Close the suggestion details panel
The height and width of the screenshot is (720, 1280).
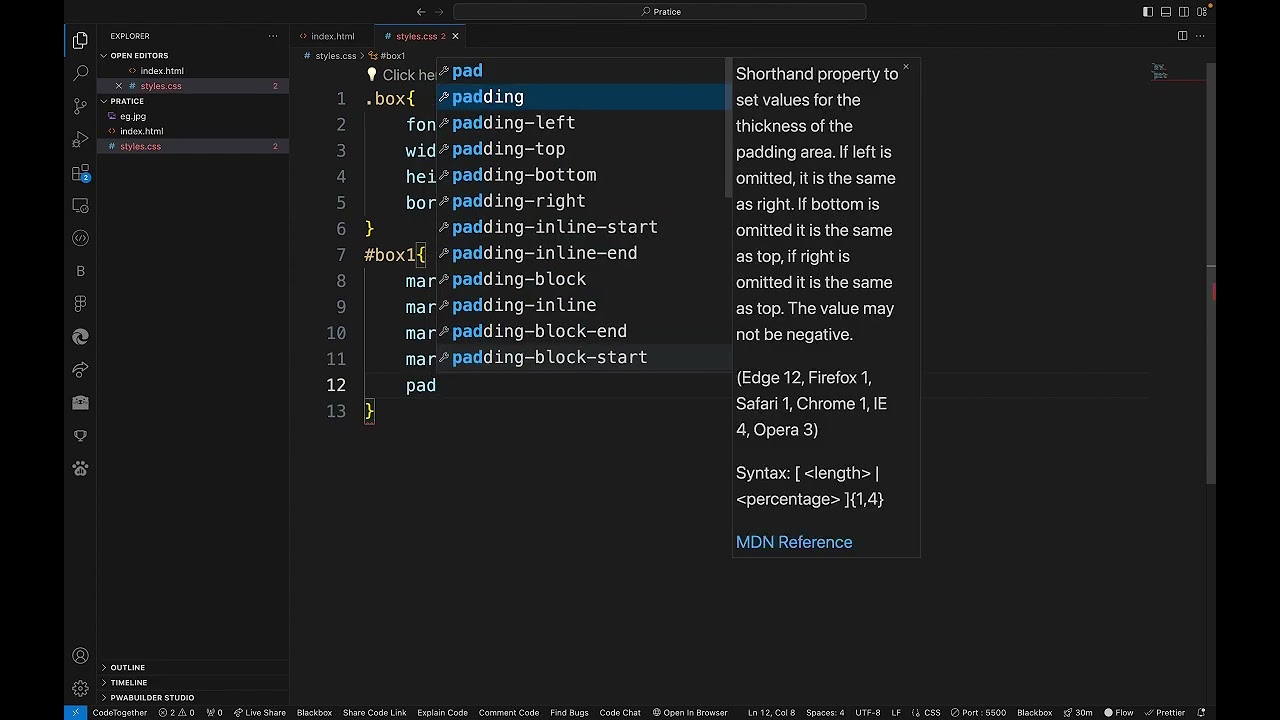pos(906,68)
